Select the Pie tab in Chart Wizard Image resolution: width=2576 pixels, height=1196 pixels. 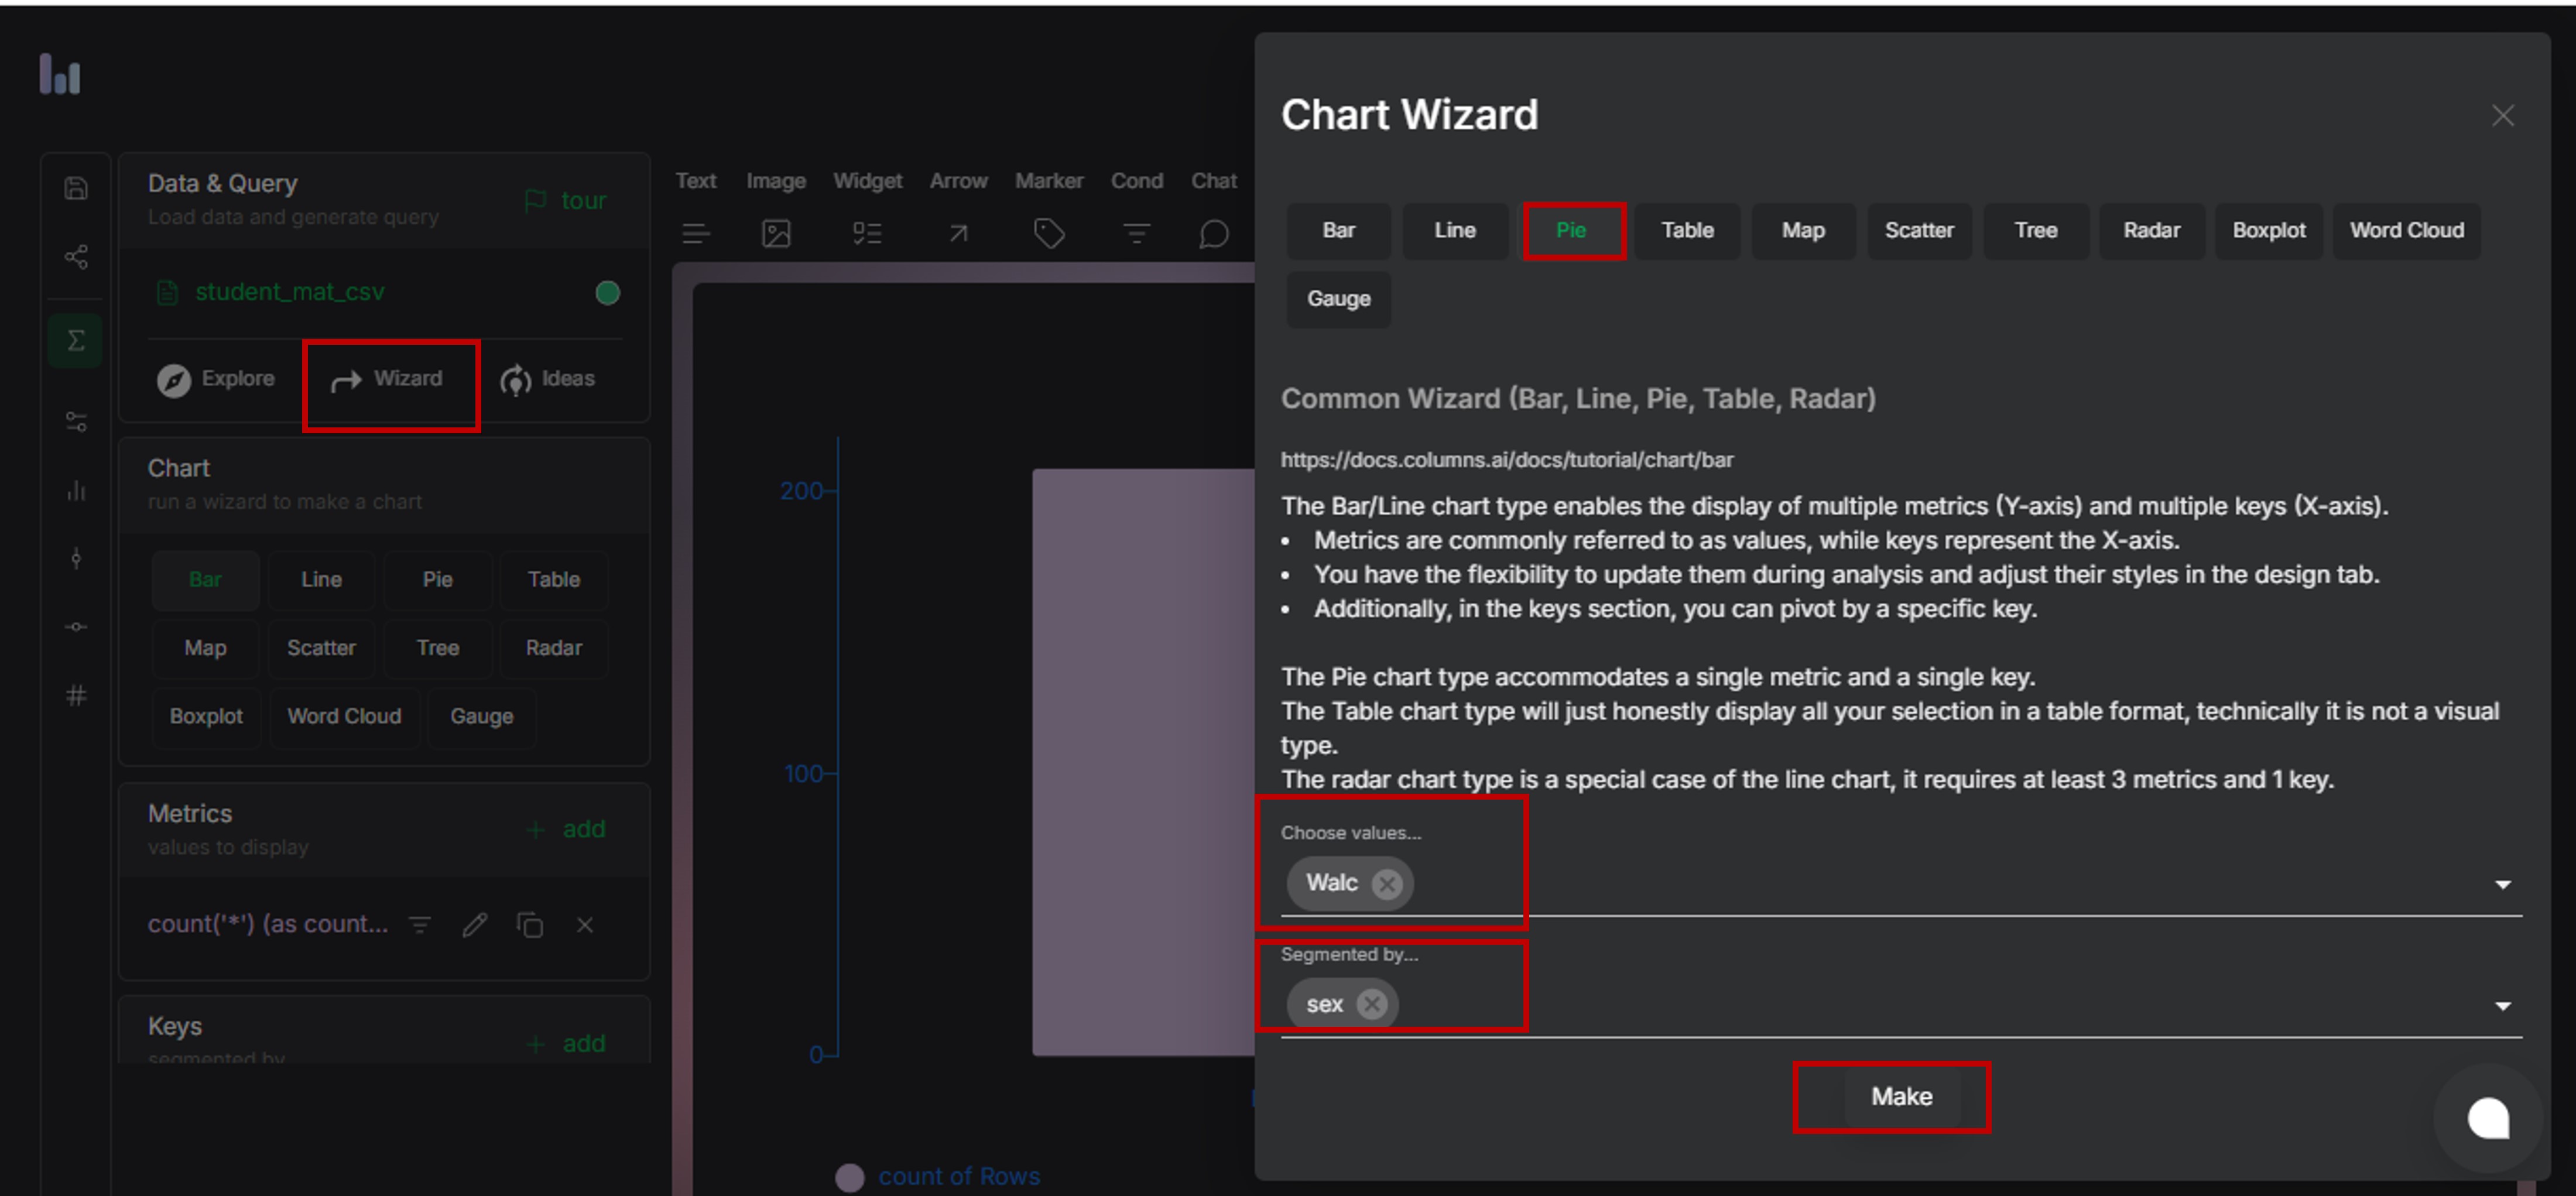pyautogui.click(x=1570, y=231)
